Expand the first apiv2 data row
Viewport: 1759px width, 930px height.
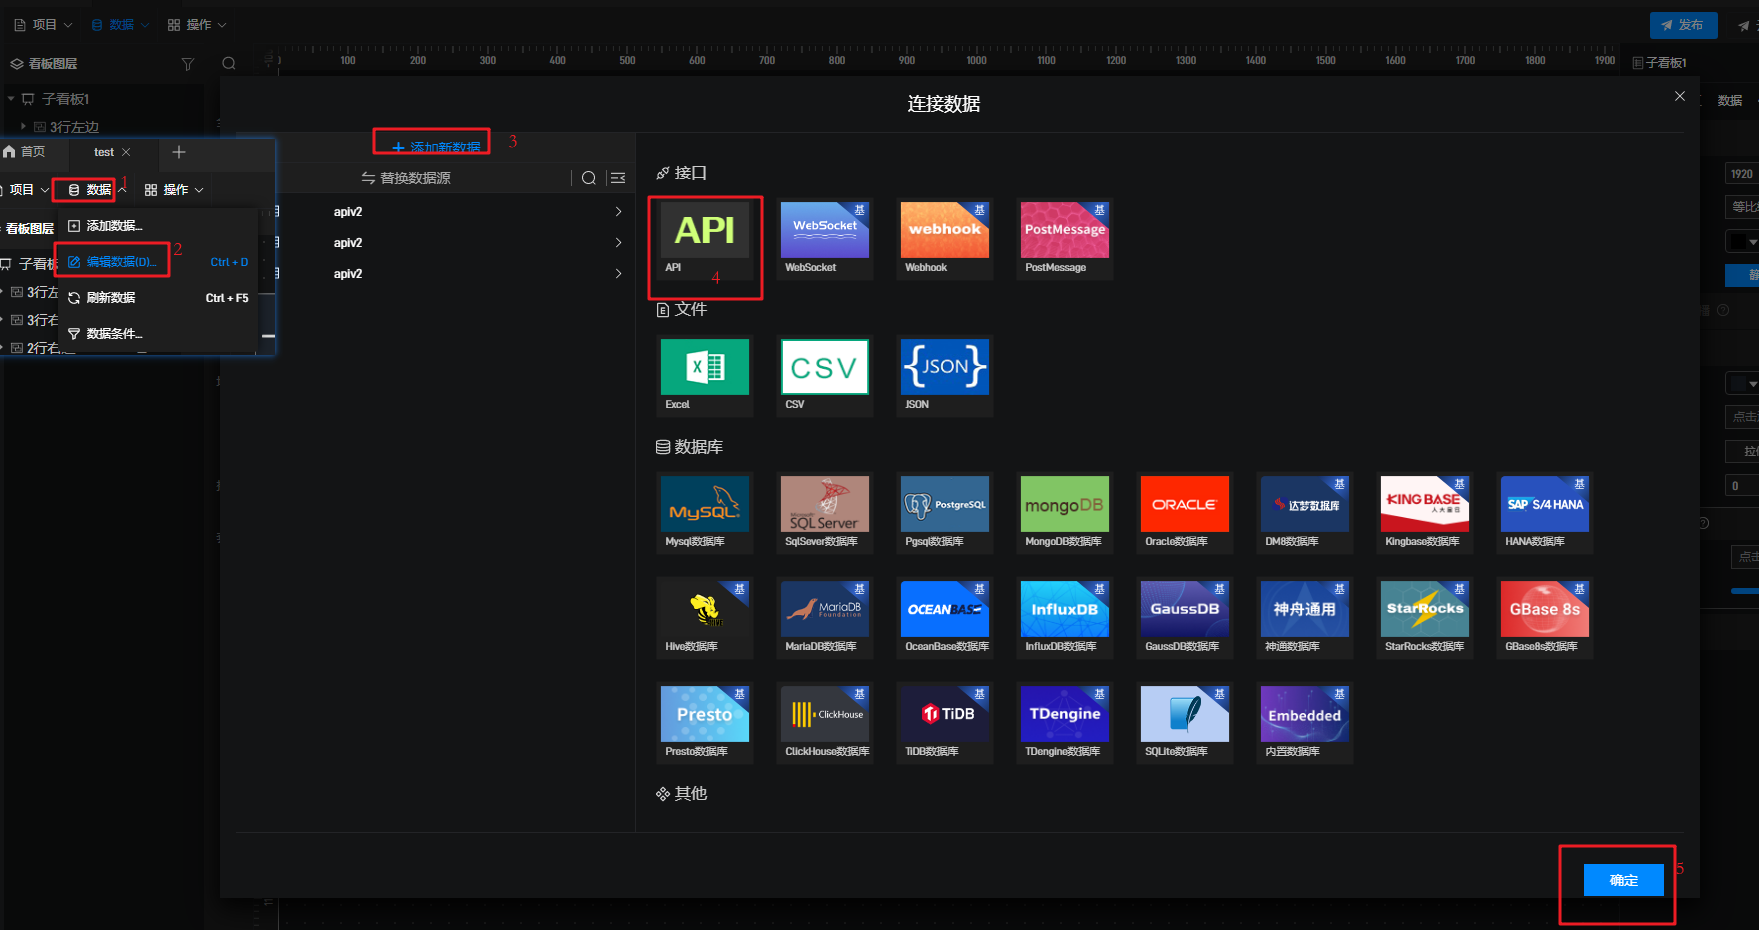coord(618,212)
